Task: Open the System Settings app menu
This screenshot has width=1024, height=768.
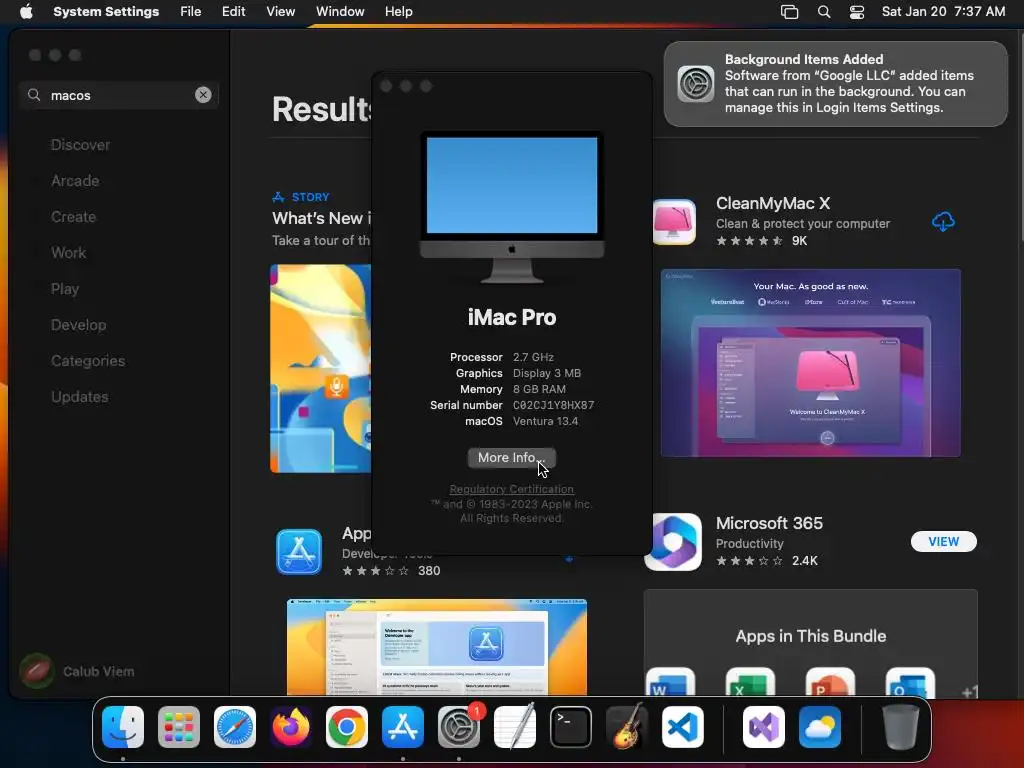Action: click(x=106, y=12)
